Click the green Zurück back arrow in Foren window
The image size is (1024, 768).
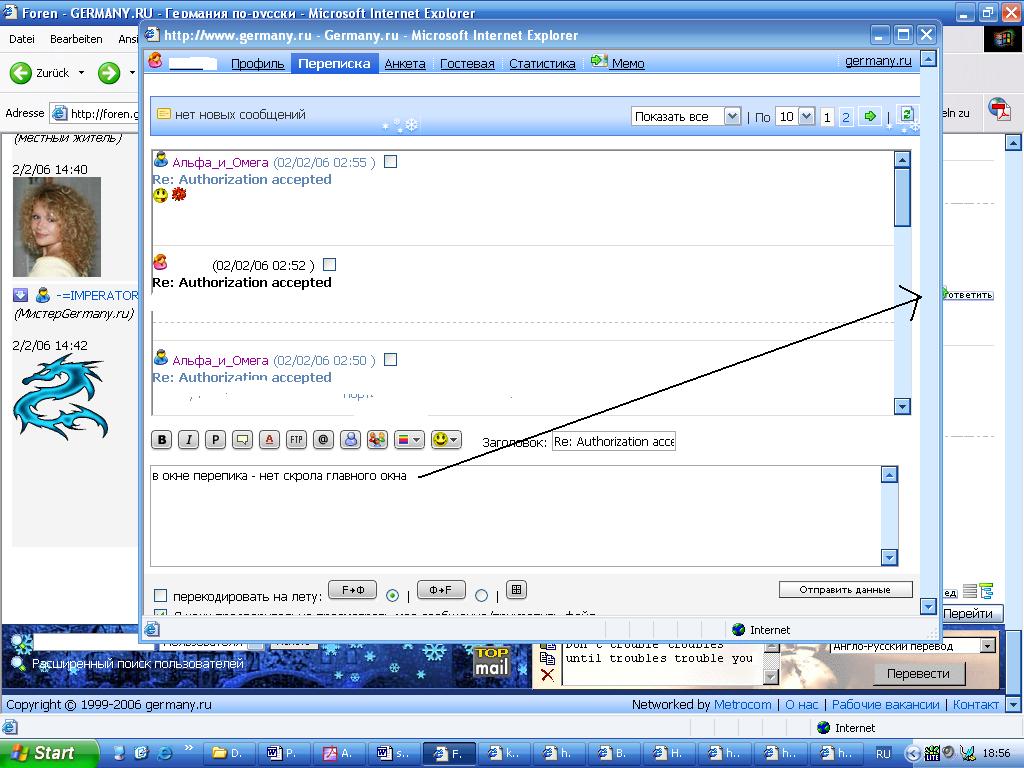click(21, 72)
